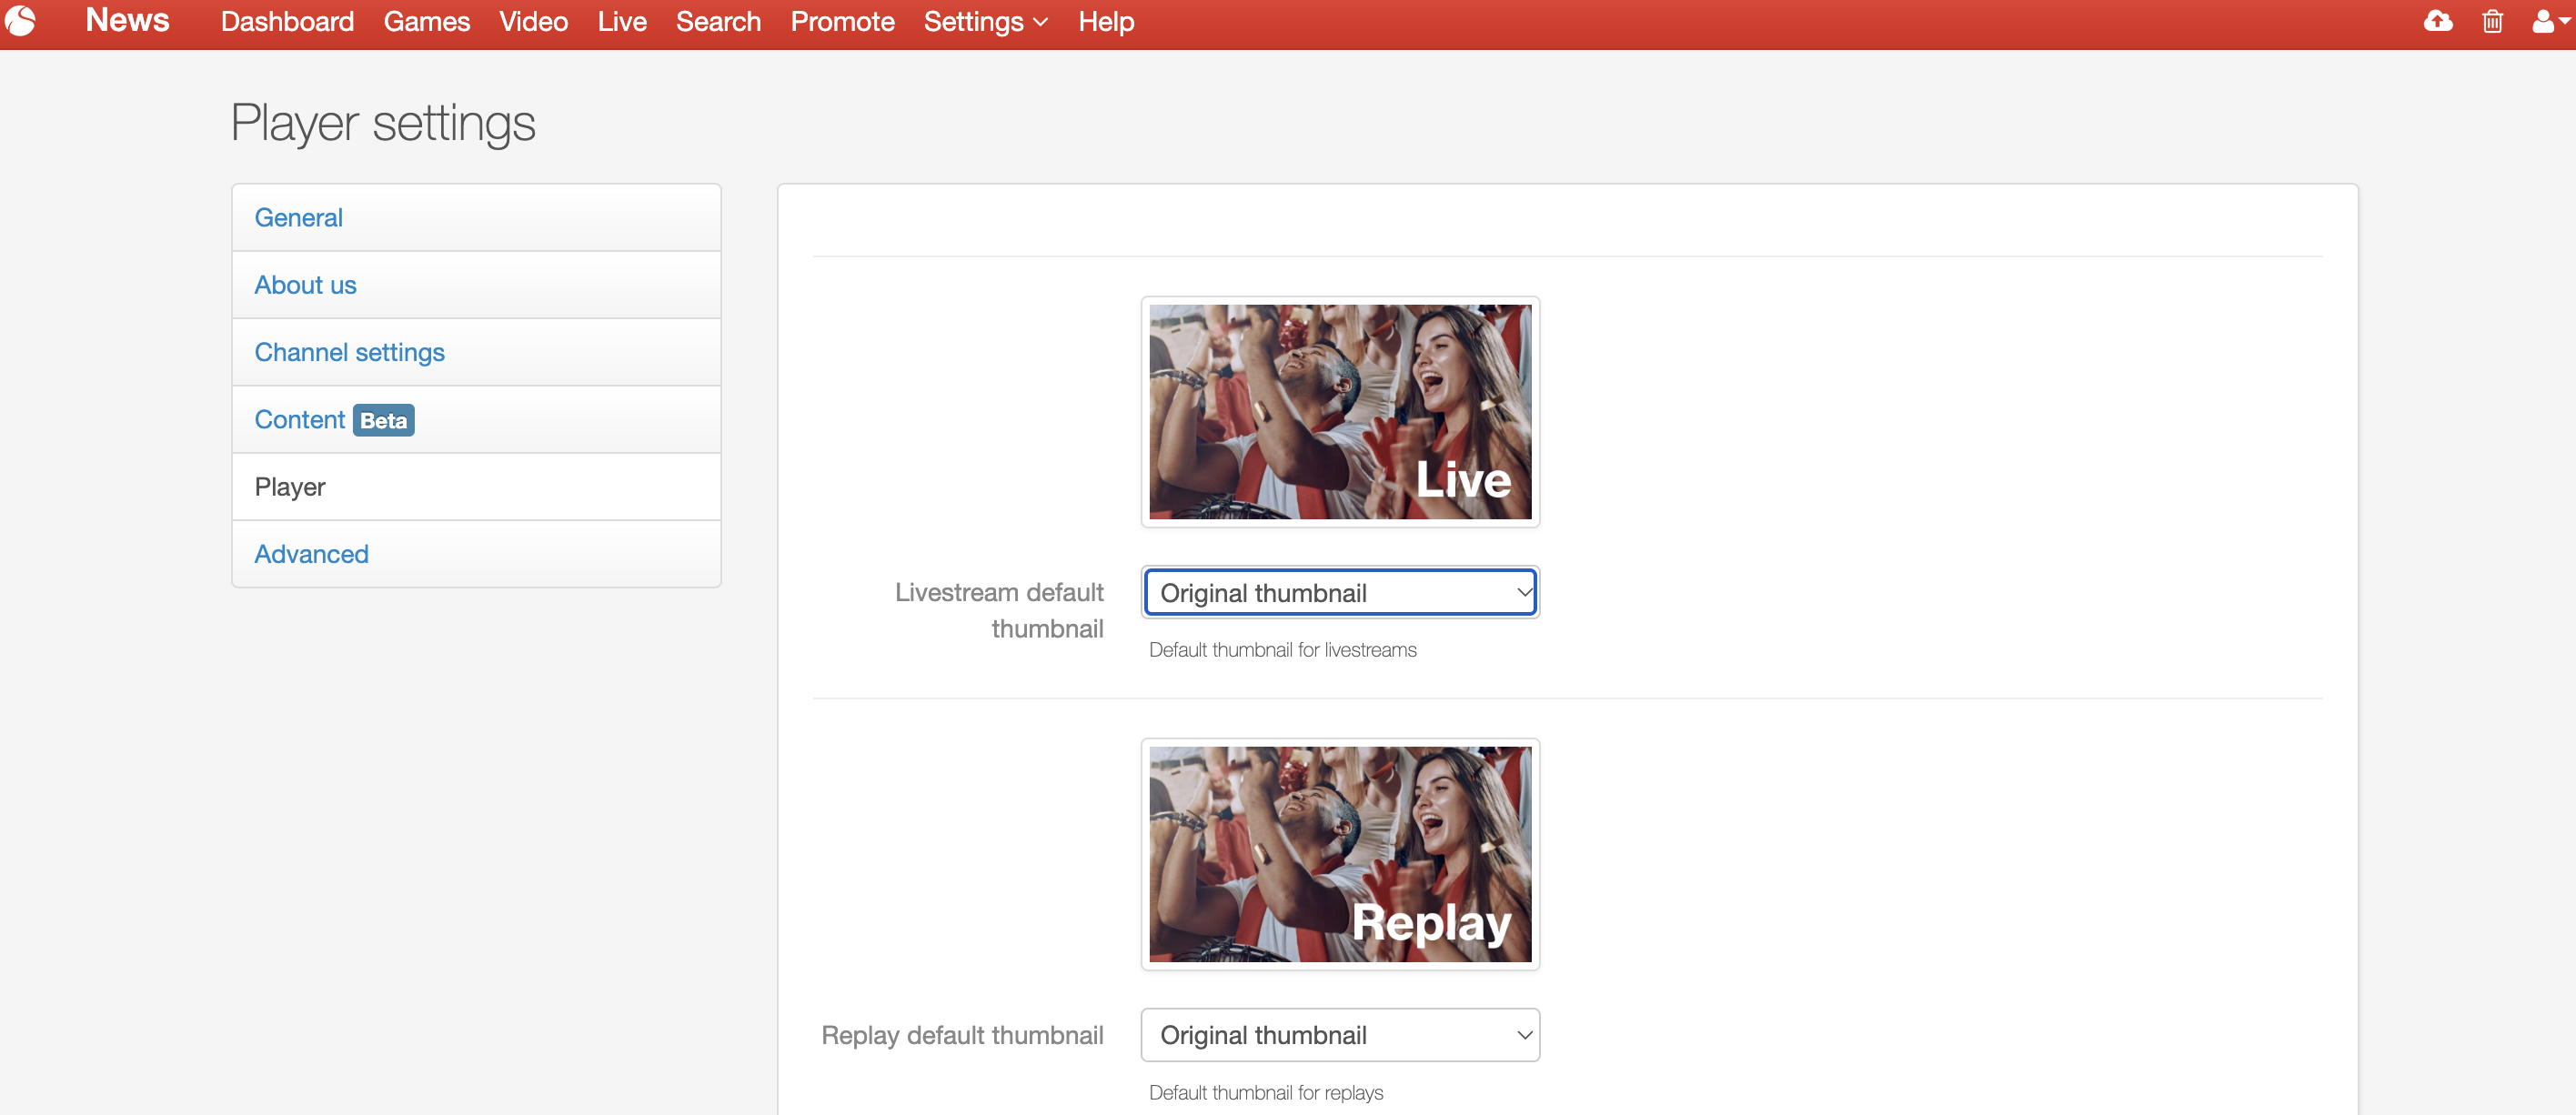Viewport: 2576px width, 1115px height.
Task: Open the Games menu item
Action: (426, 21)
